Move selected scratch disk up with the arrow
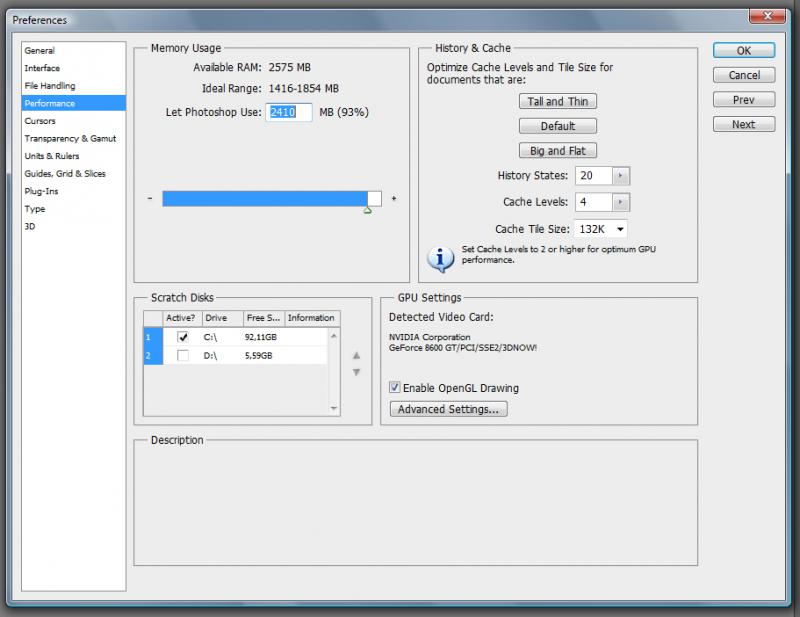Viewport: 800px width, 617px height. (x=356, y=356)
